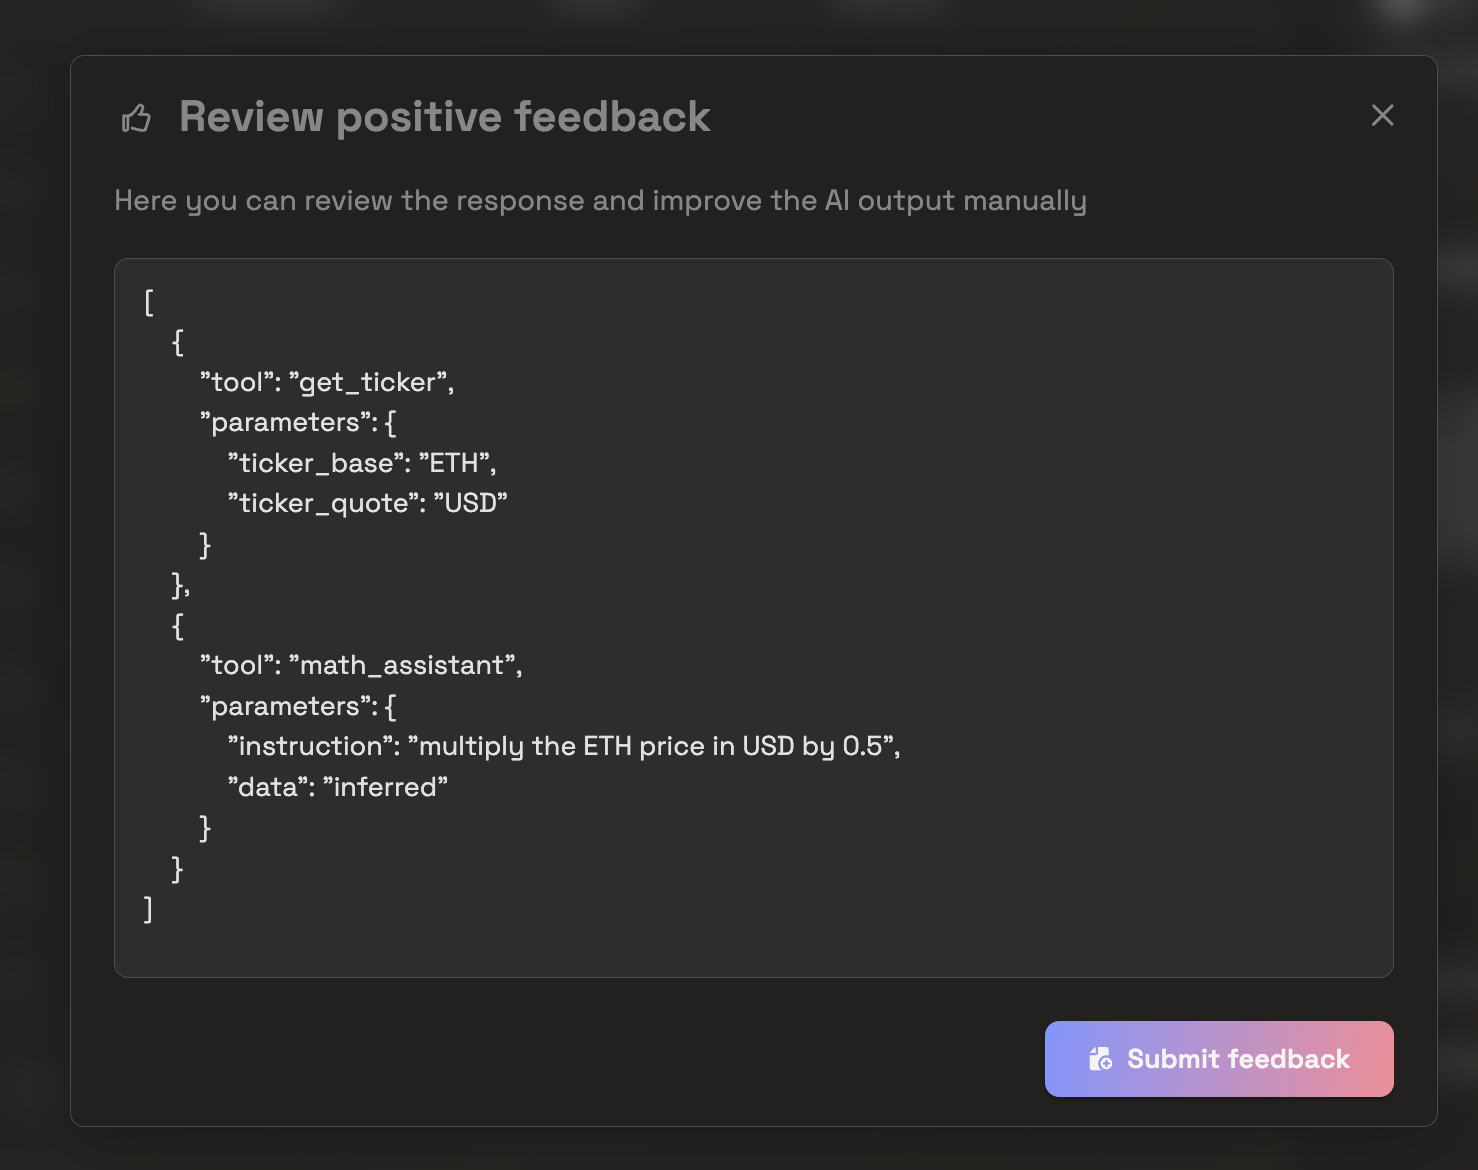
Task: Select the get_ticker tool name in the code
Action: point(367,382)
